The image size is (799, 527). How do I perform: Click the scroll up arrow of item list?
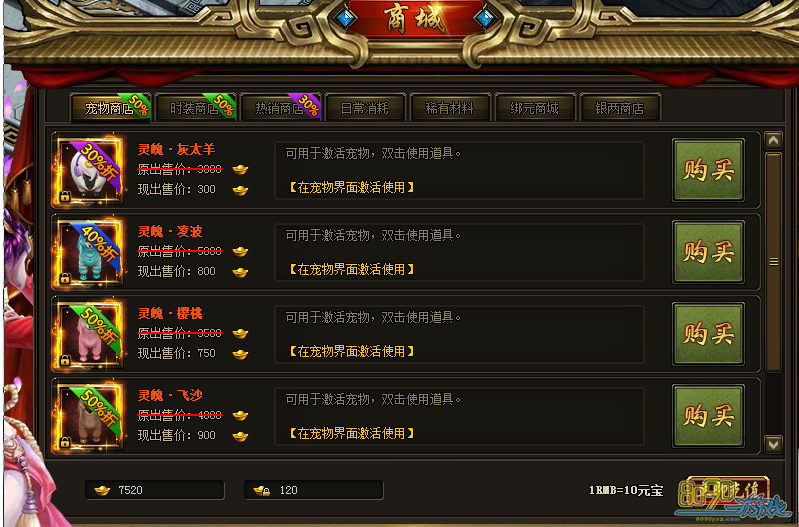tap(773, 140)
